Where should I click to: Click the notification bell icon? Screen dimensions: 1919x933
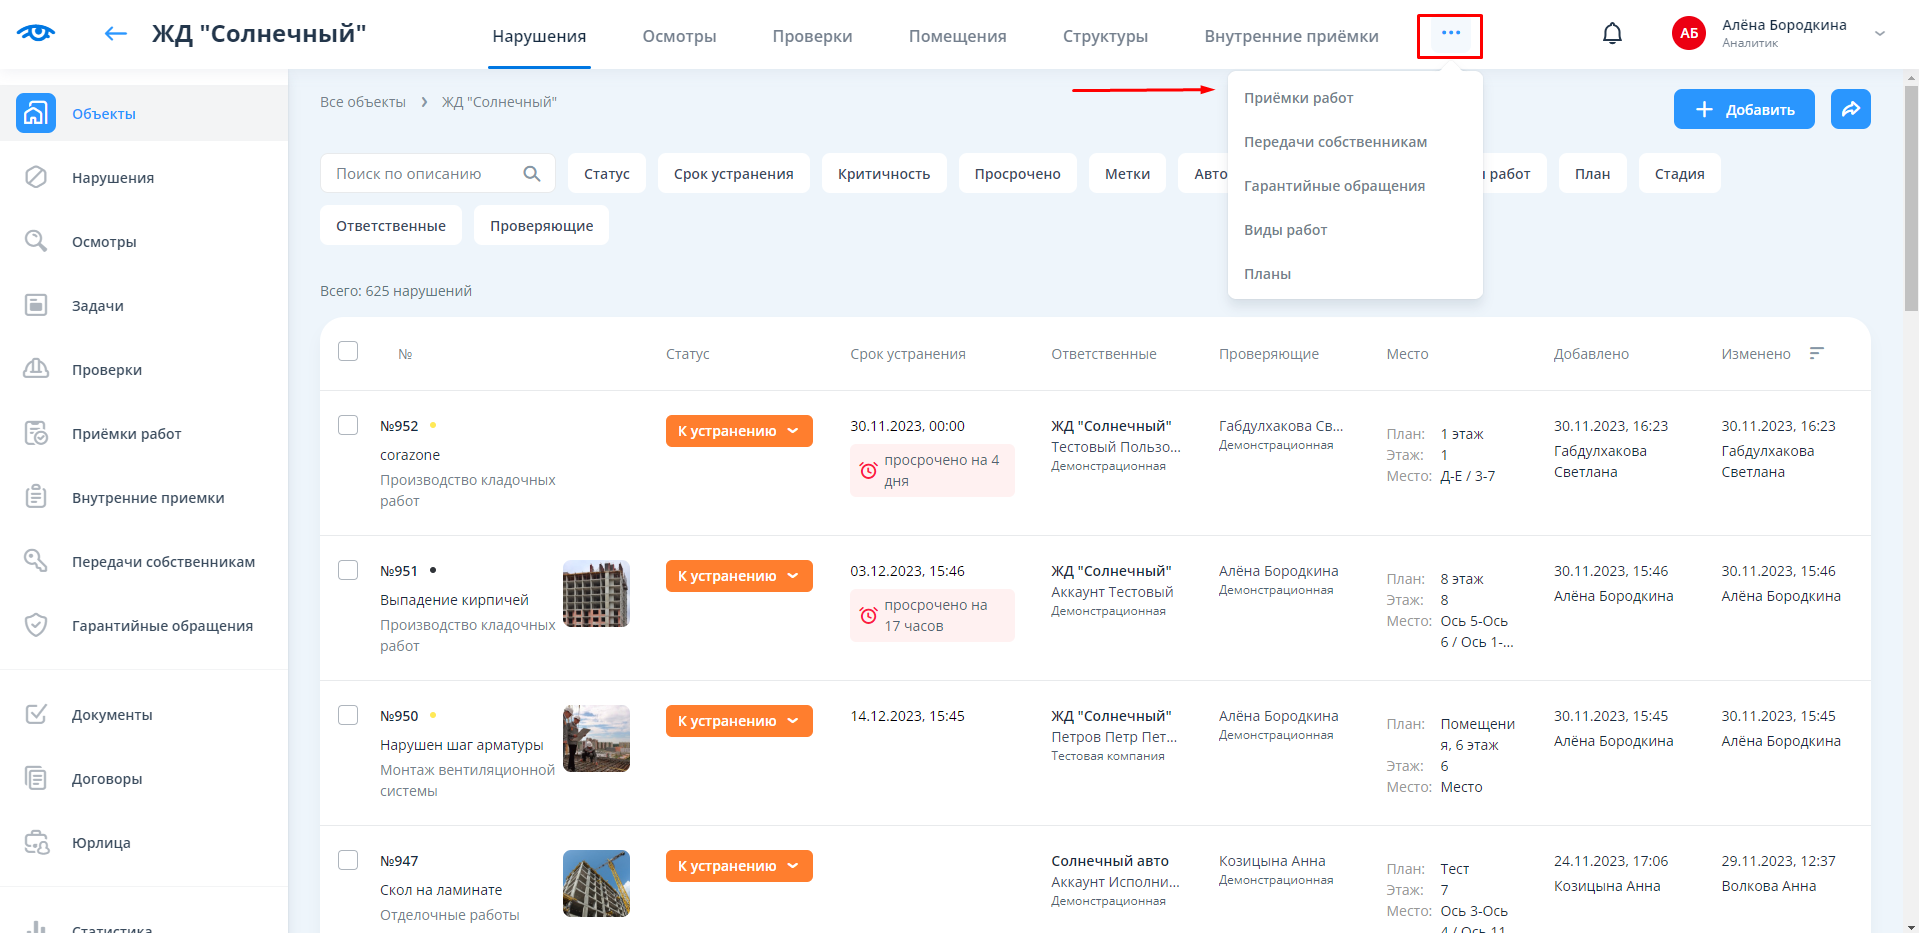pos(1612,34)
